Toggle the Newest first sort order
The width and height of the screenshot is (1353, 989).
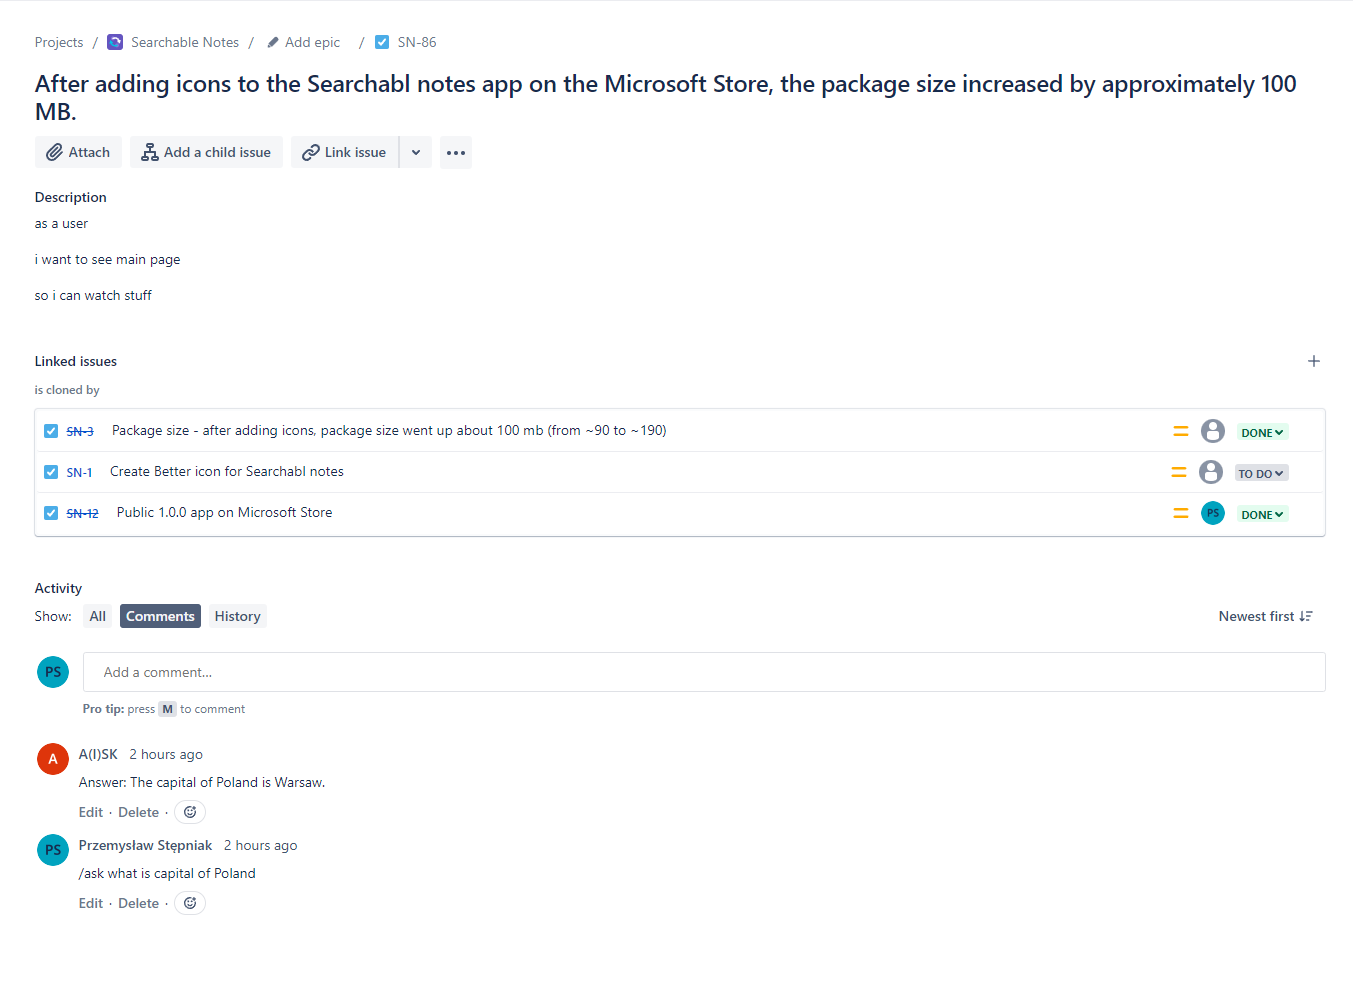pyautogui.click(x=1265, y=616)
